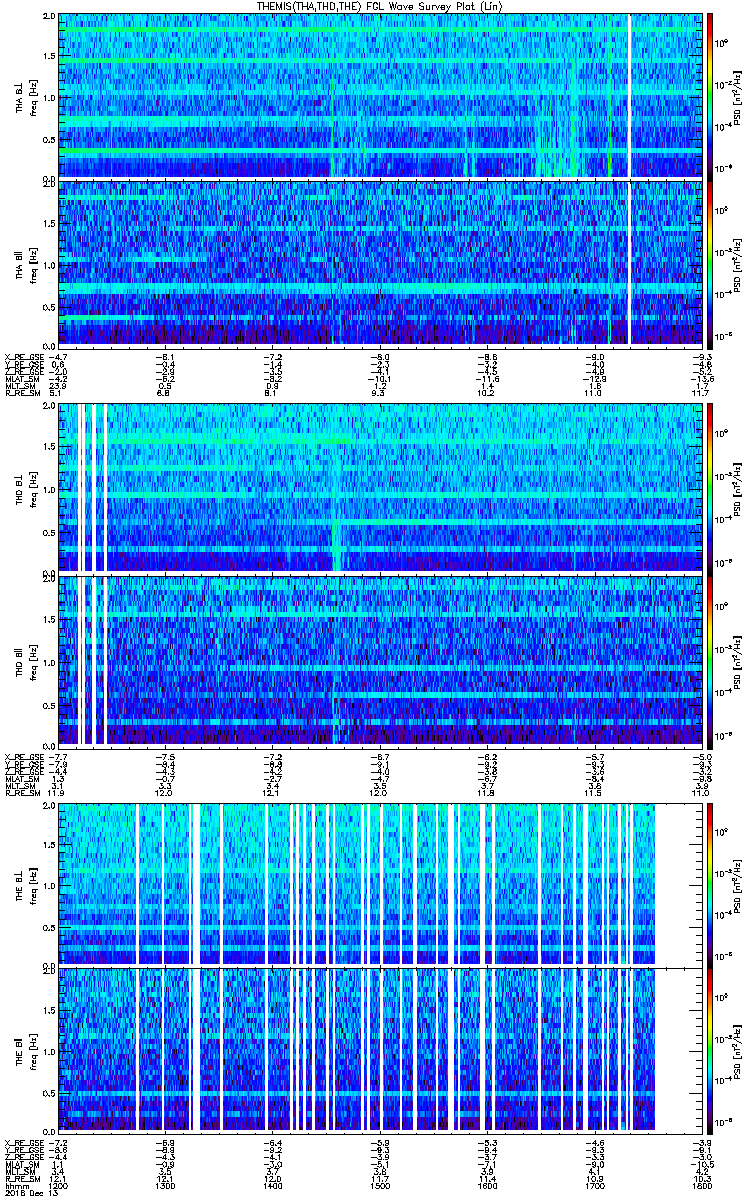Click the 'MLAT_SM' label under the THE panels

point(21,1164)
